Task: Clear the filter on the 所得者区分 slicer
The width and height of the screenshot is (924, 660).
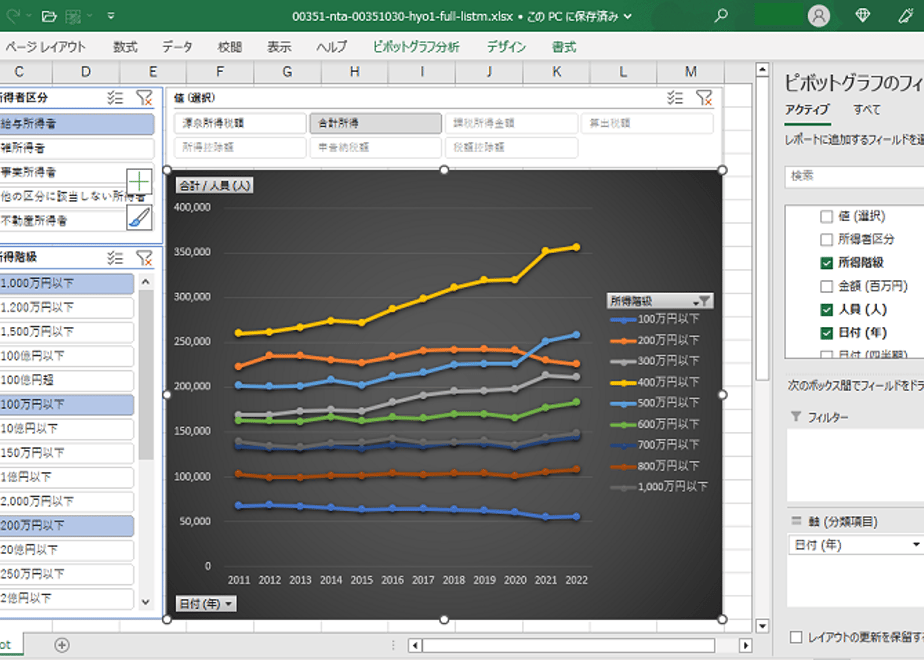Action: point(144,98)
